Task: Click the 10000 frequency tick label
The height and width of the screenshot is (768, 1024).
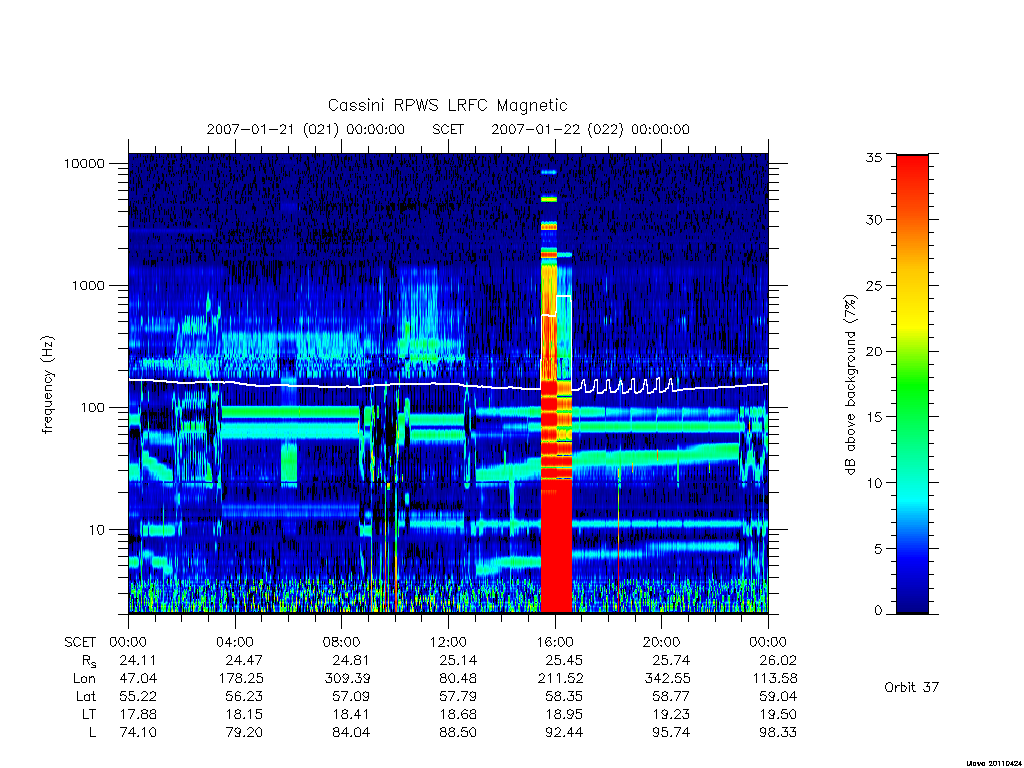Action: [84, 163]
